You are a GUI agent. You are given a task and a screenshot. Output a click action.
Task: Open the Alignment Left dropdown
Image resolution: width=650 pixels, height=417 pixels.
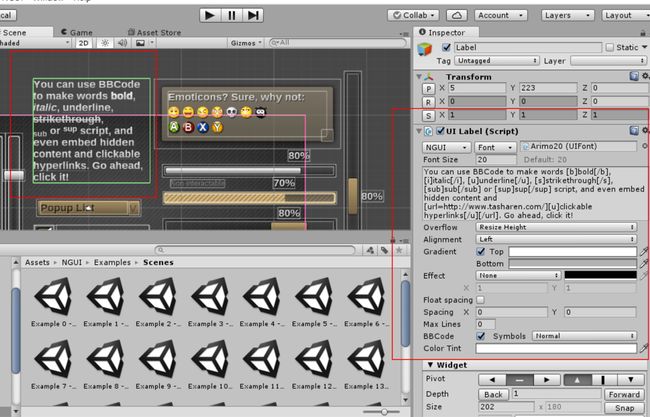coord(556,239)
